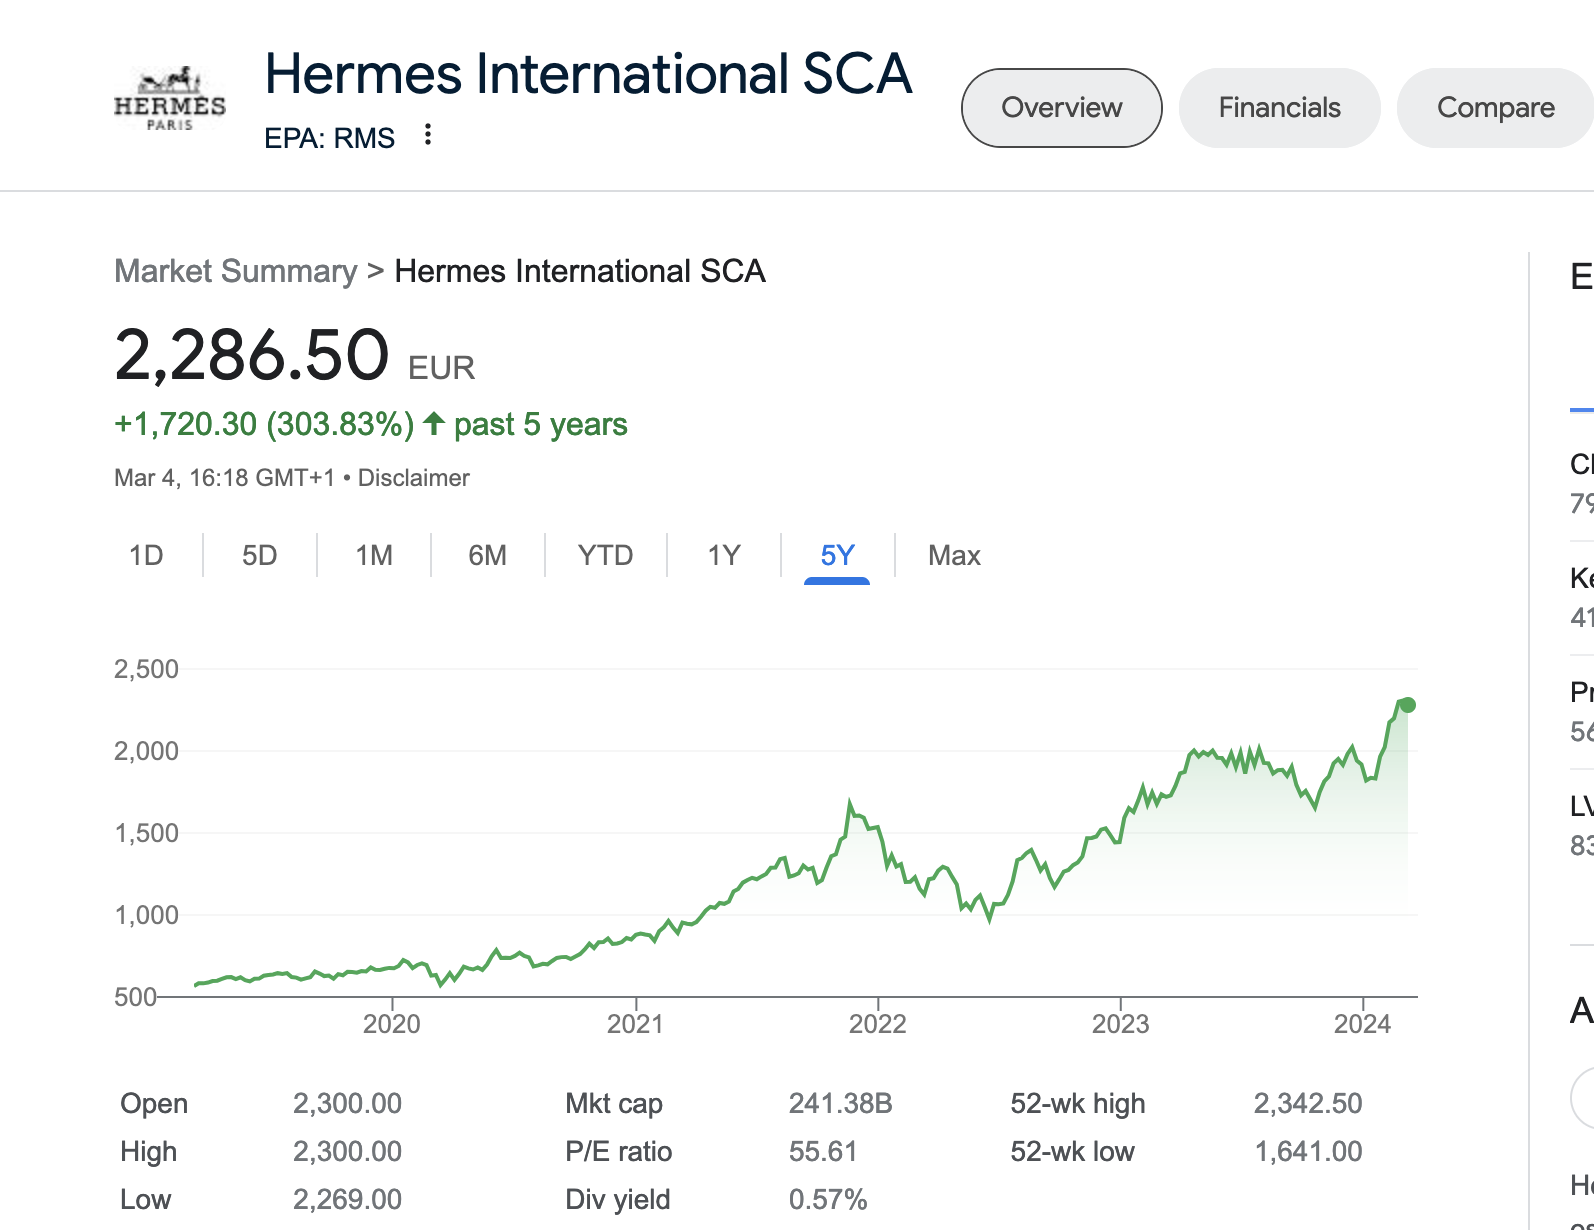
Task: Show the Max time range
Action: (954, 555)
